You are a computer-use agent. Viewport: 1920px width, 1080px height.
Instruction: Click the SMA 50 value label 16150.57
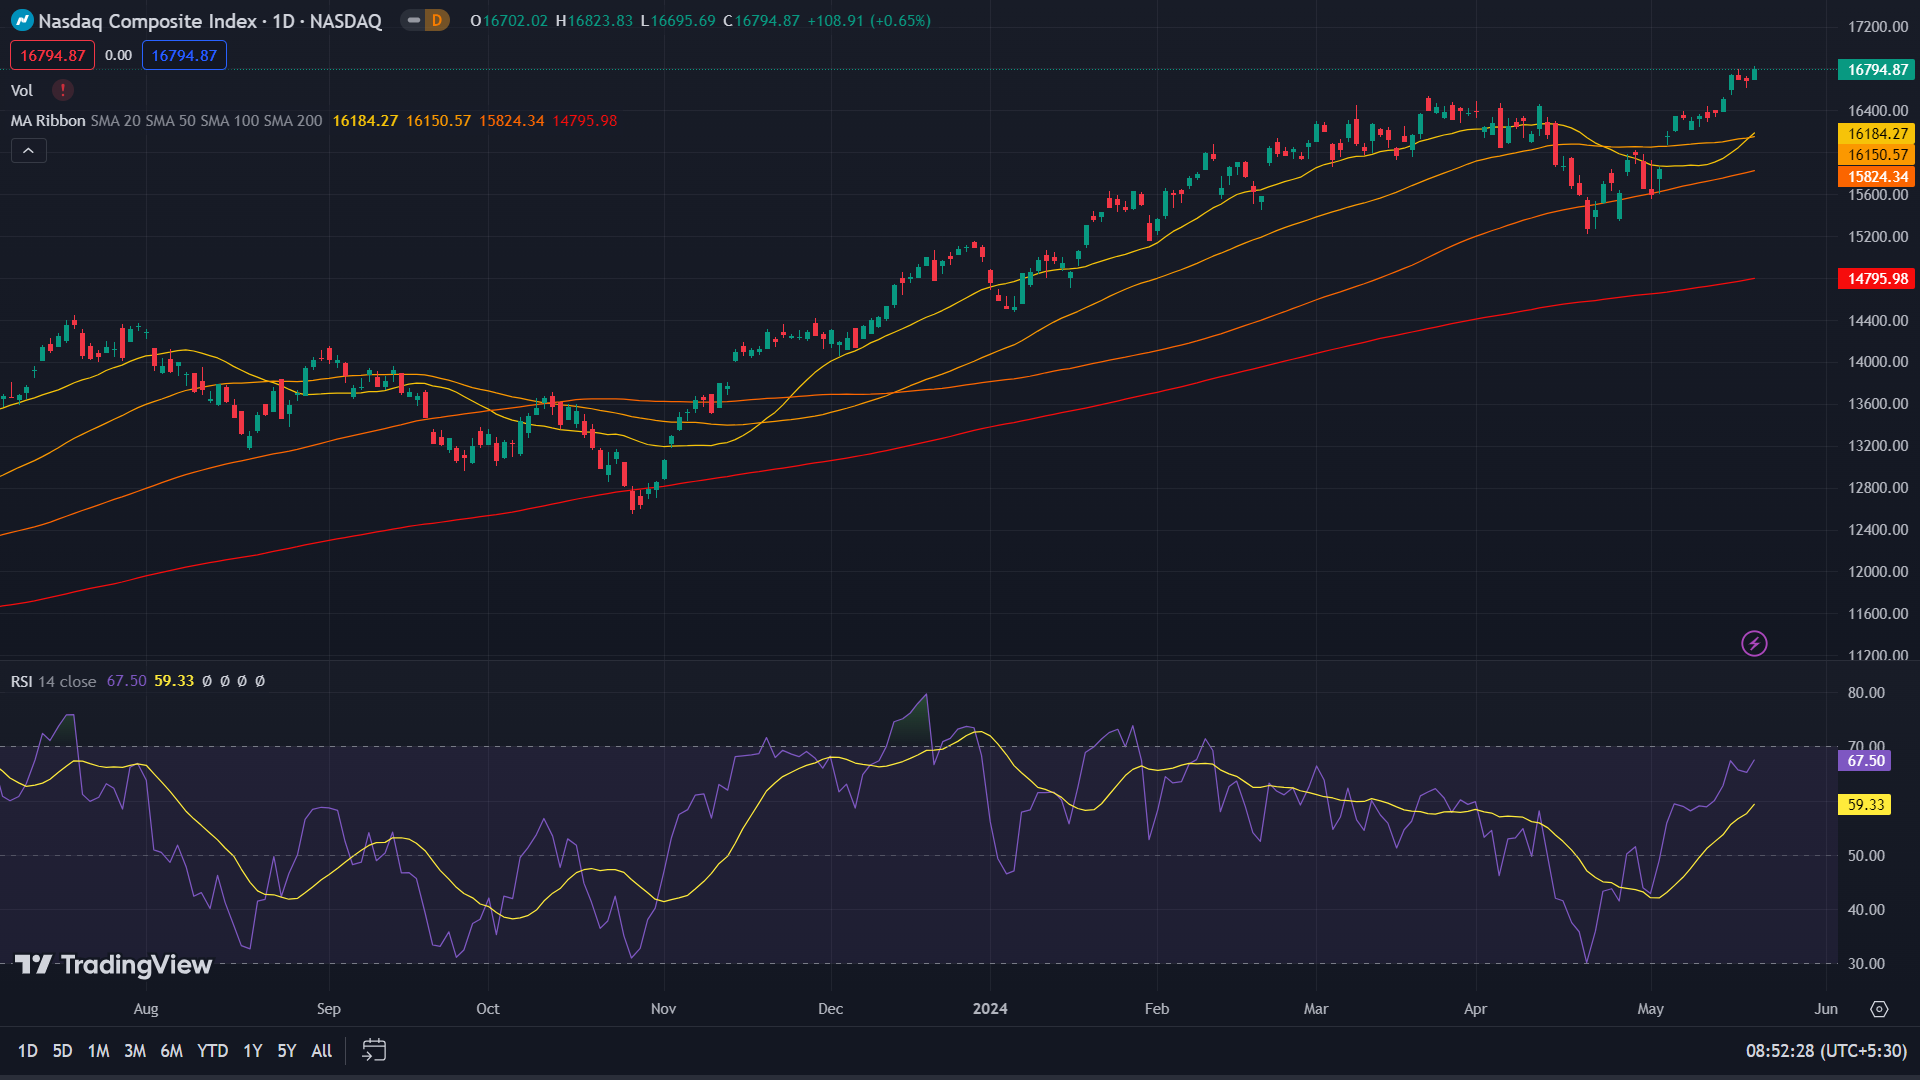point(1877,155)
